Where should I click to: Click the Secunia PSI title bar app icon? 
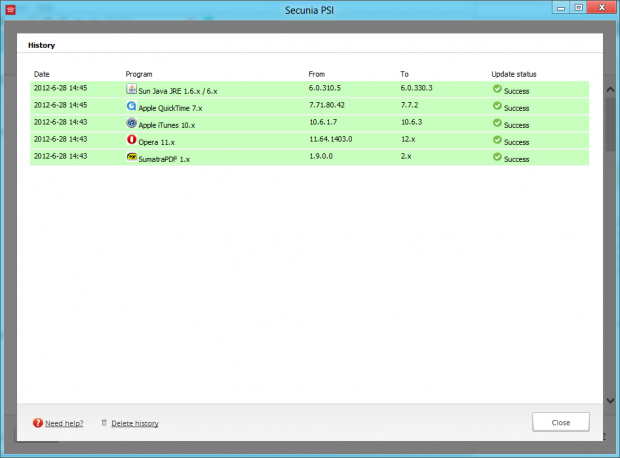coord(11,9)
